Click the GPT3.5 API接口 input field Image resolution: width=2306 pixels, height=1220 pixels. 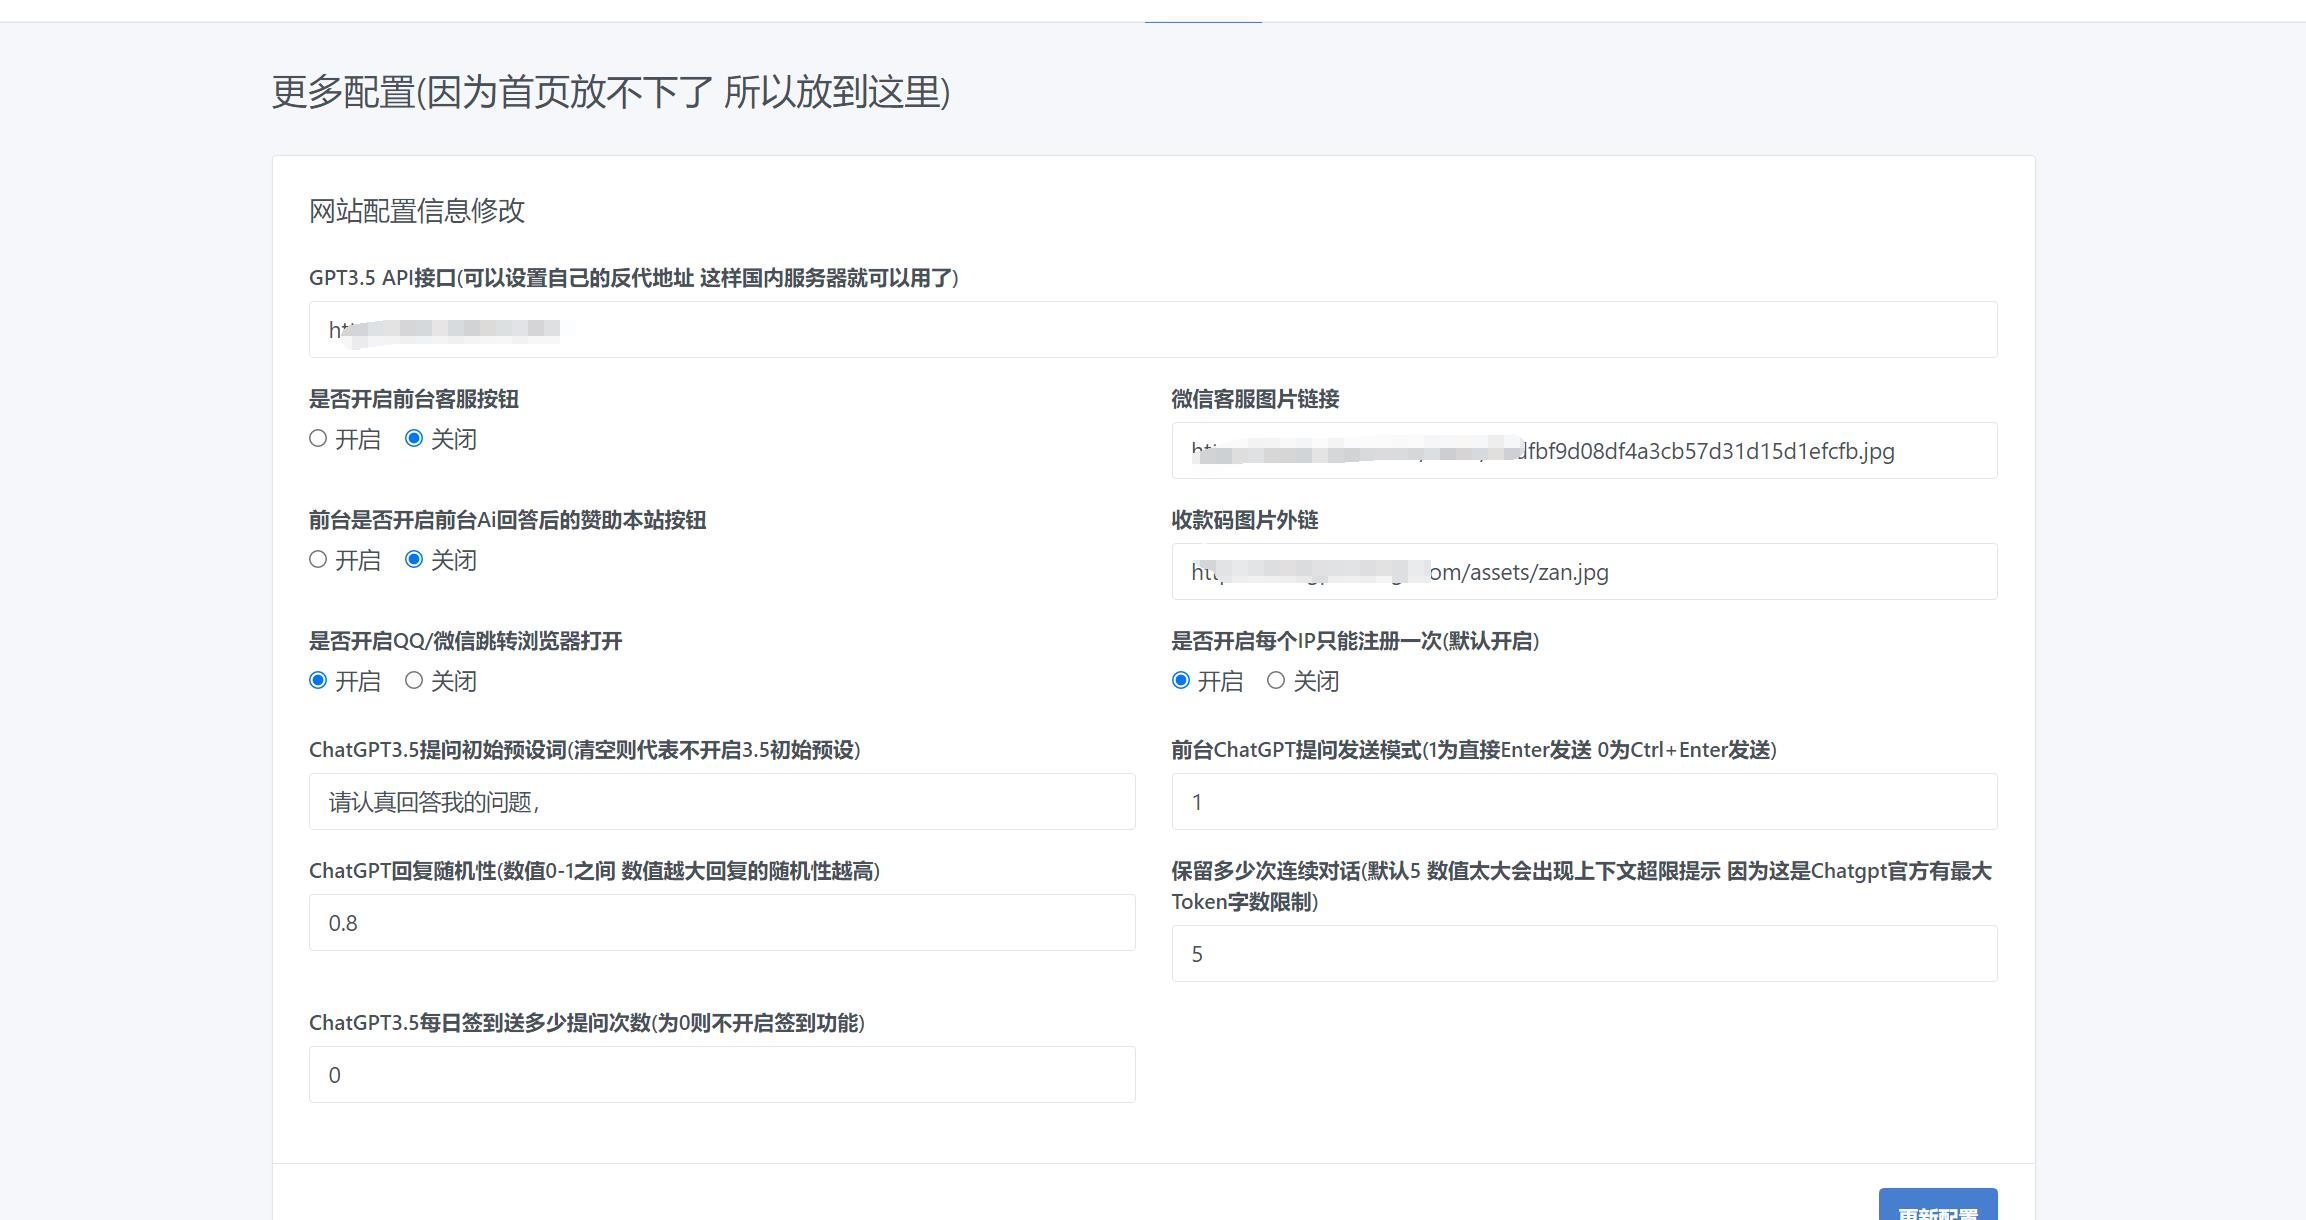pyautogui.click(x=1152, y=330)
